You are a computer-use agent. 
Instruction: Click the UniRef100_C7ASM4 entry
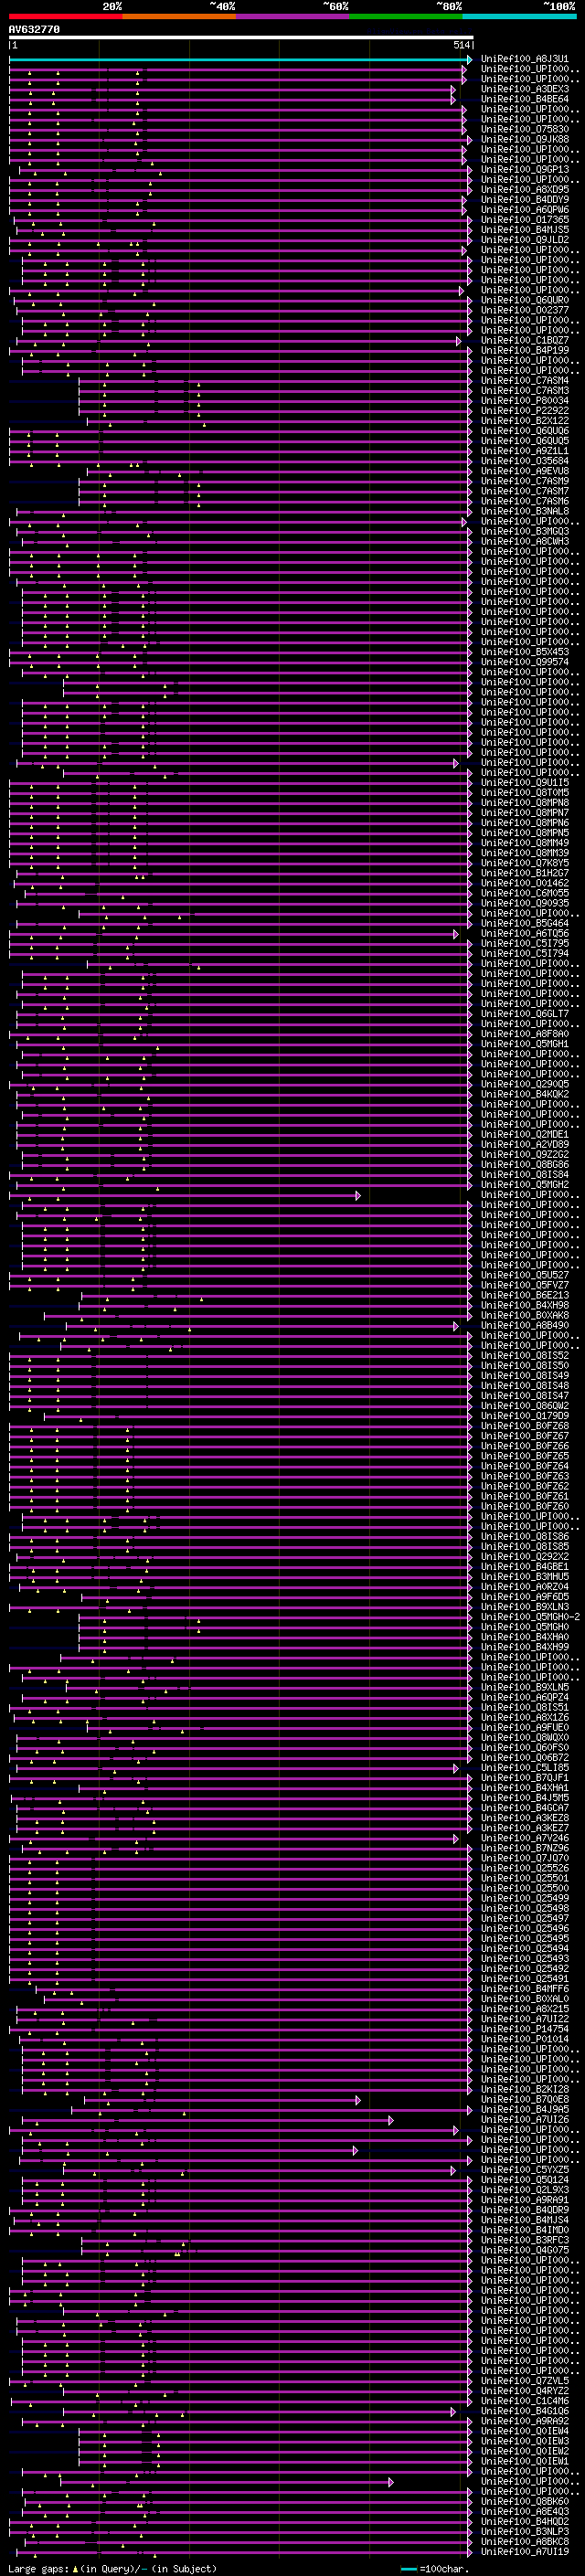525,380
